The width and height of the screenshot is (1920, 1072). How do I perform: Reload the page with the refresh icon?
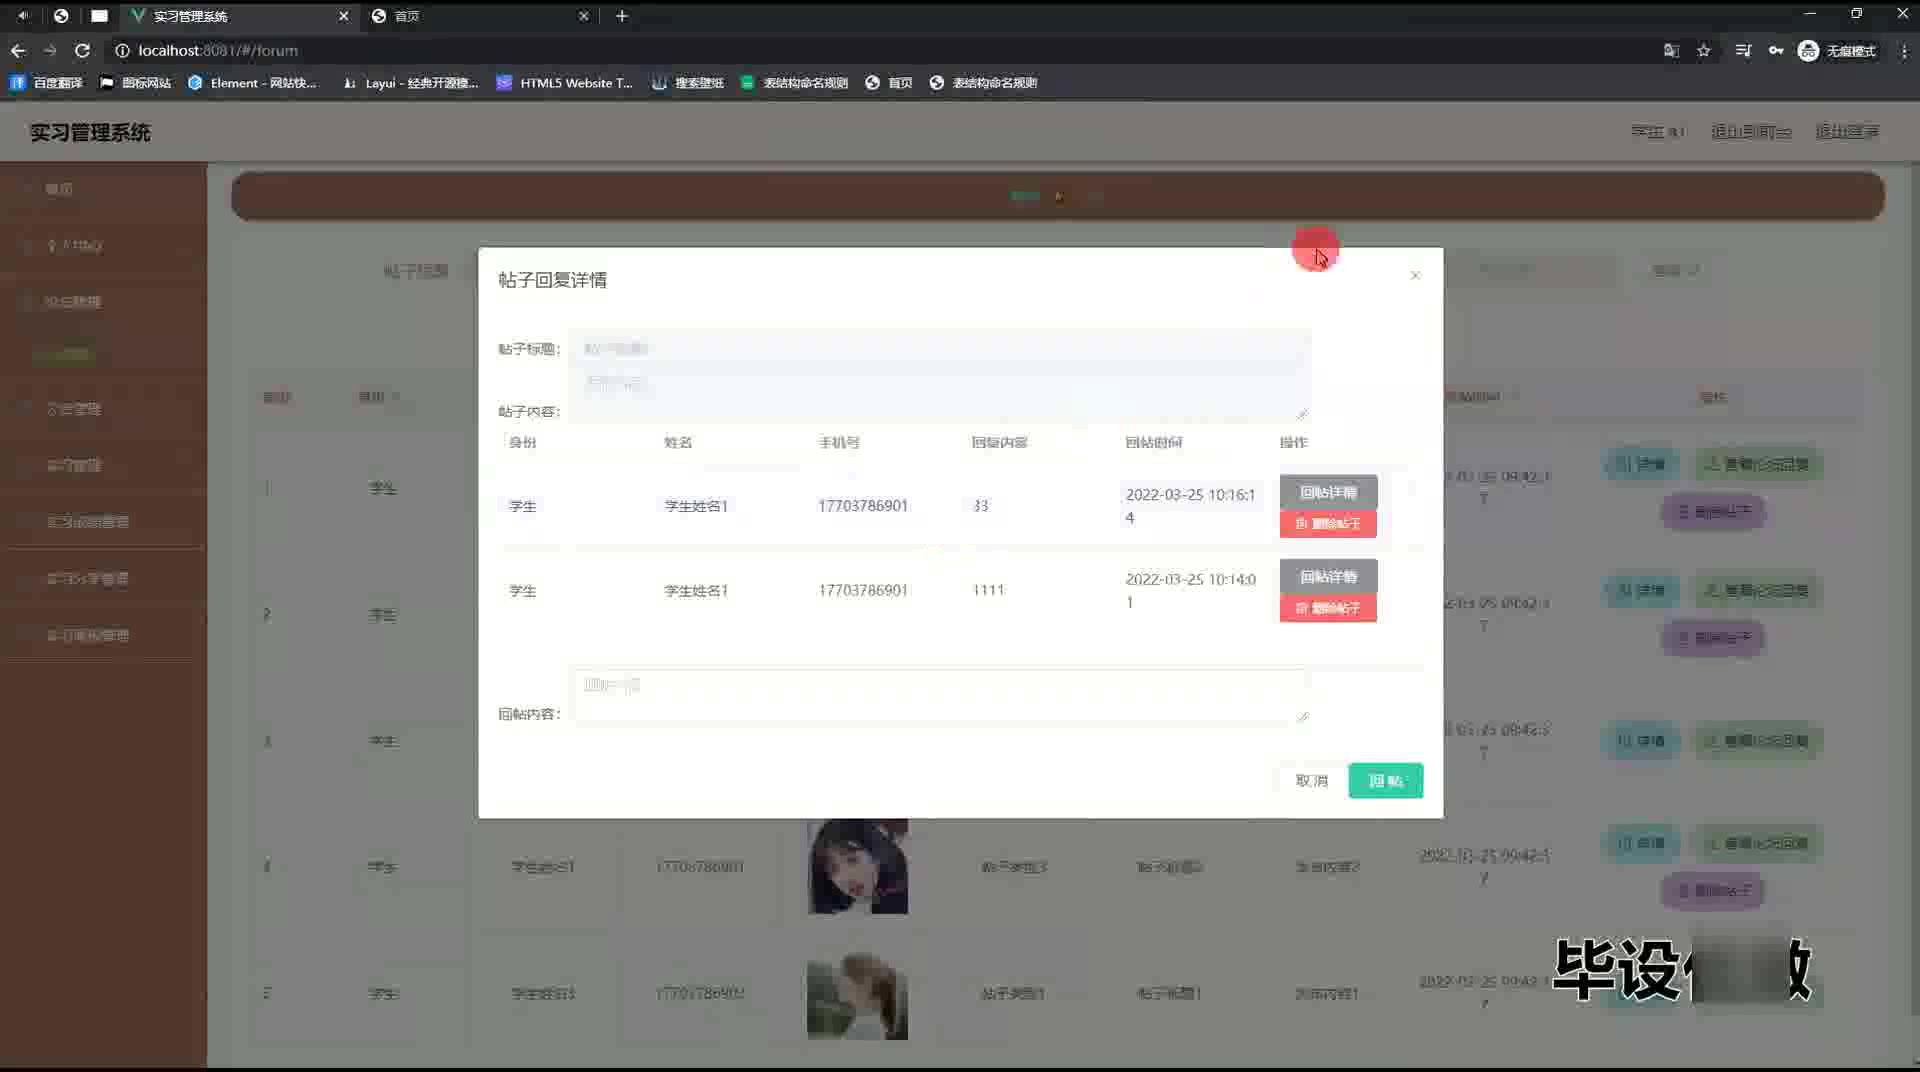(x=83, y=51)
